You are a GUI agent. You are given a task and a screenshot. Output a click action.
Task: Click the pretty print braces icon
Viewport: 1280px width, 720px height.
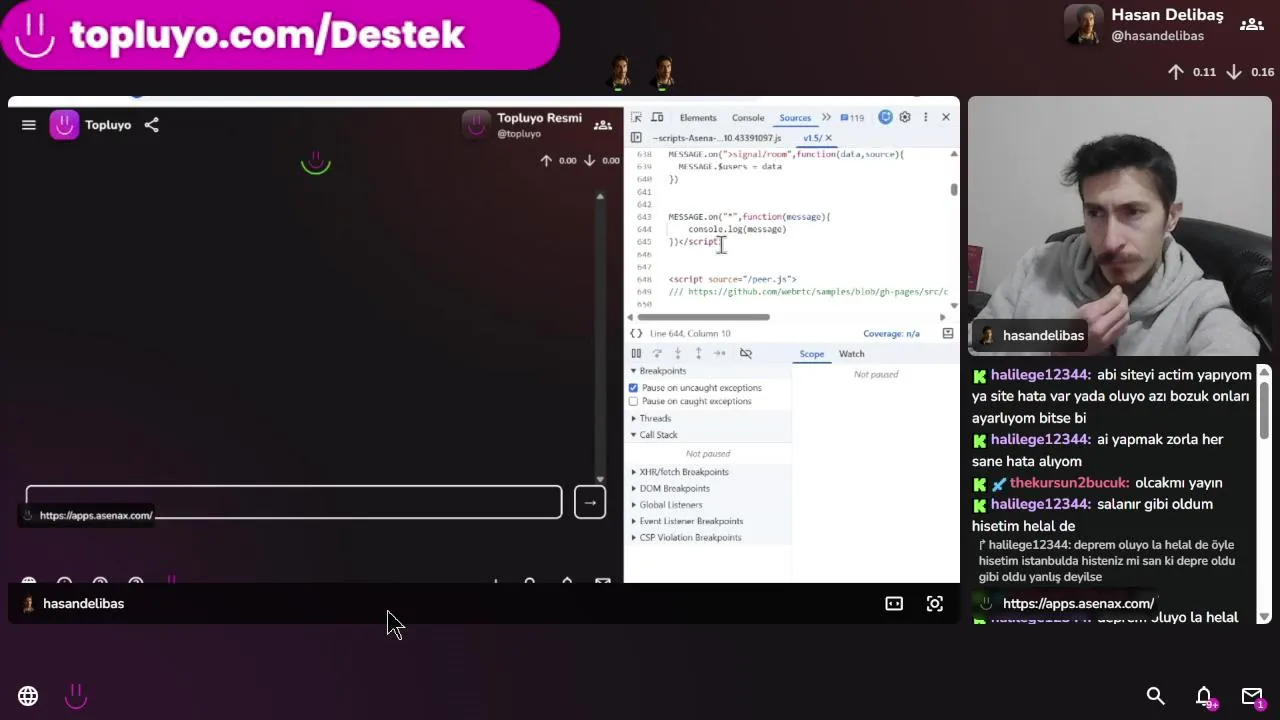636,333
